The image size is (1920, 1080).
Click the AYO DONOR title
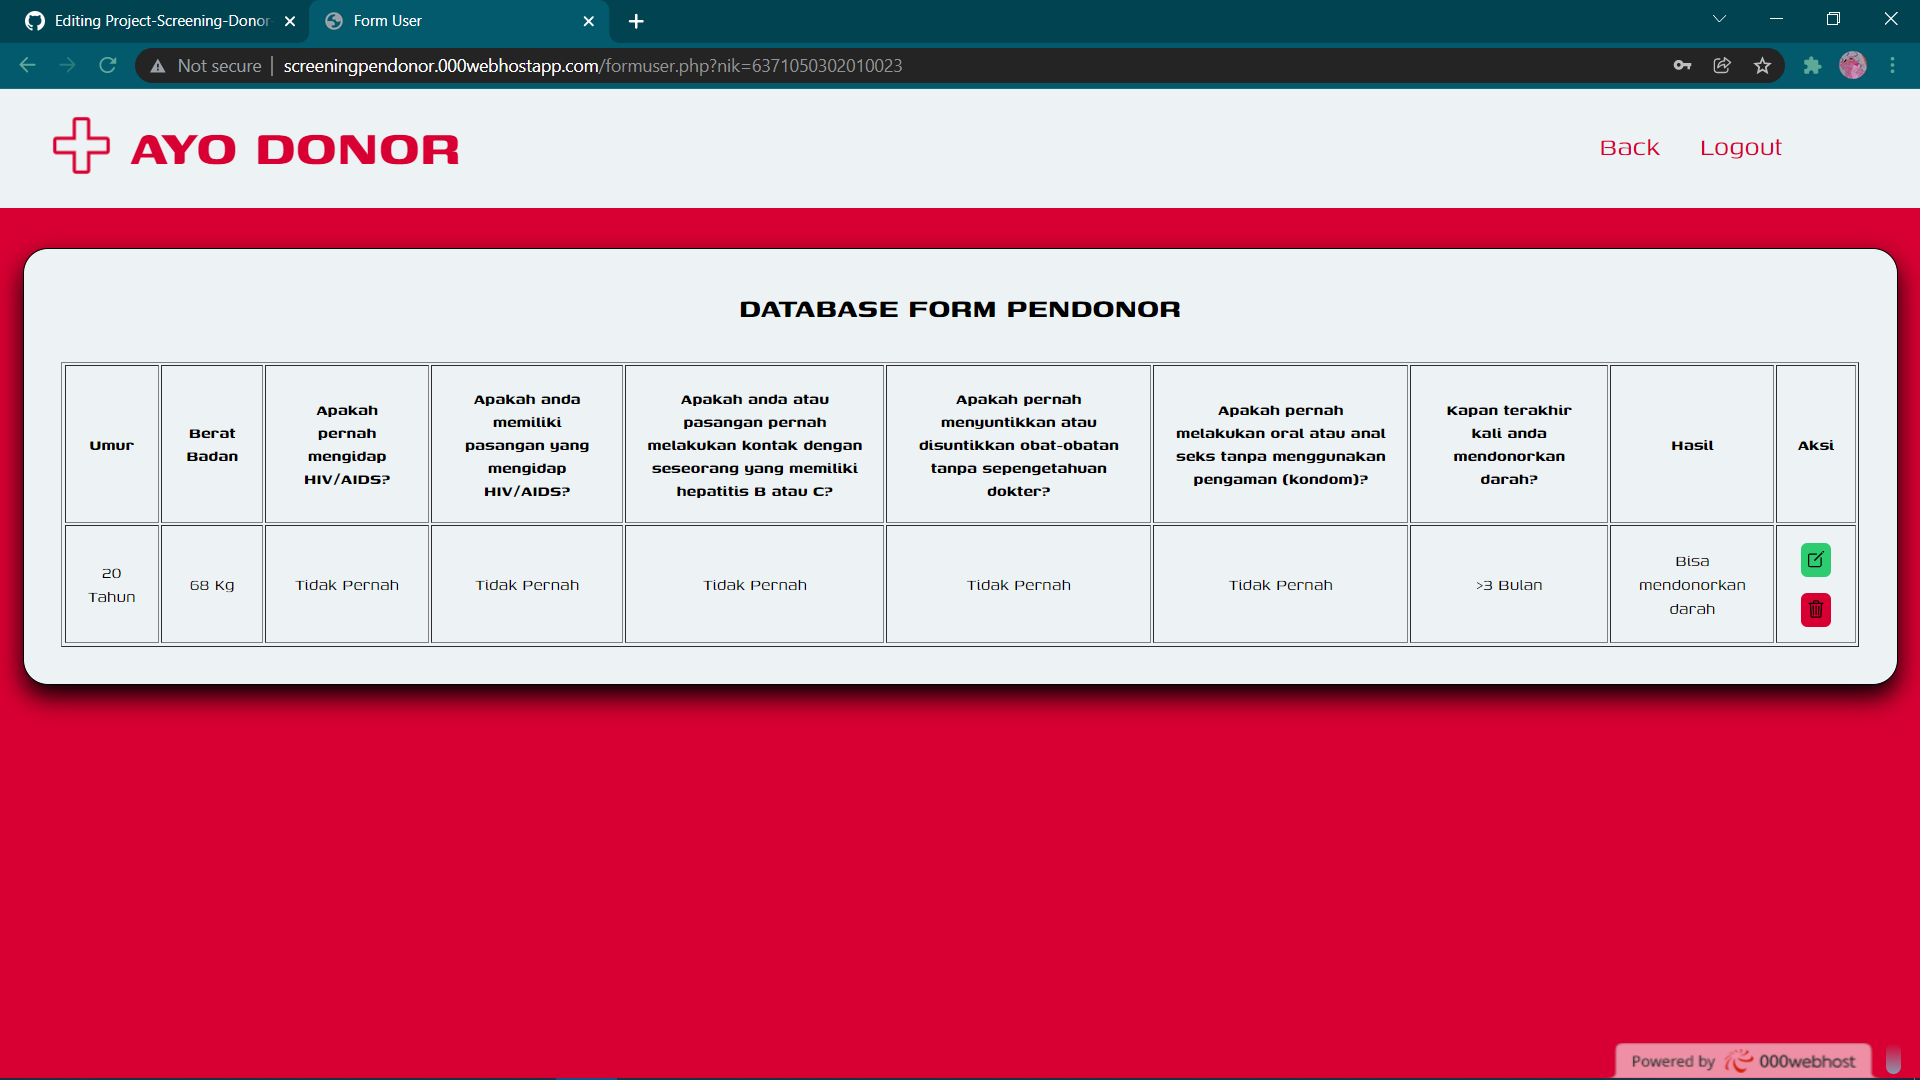pyautogui.click(x=295, y=150)
